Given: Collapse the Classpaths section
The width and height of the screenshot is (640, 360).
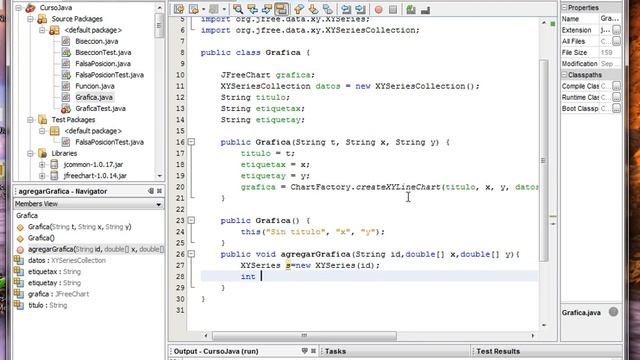Looking at the screenshot, I should 564,75.
